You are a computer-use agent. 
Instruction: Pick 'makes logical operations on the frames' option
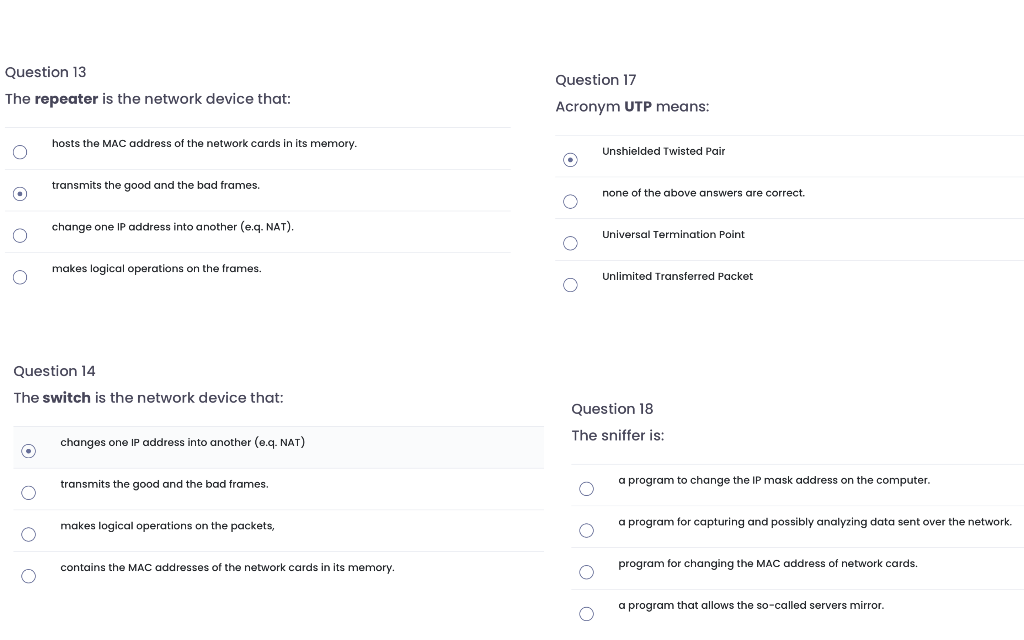[19, 277]
